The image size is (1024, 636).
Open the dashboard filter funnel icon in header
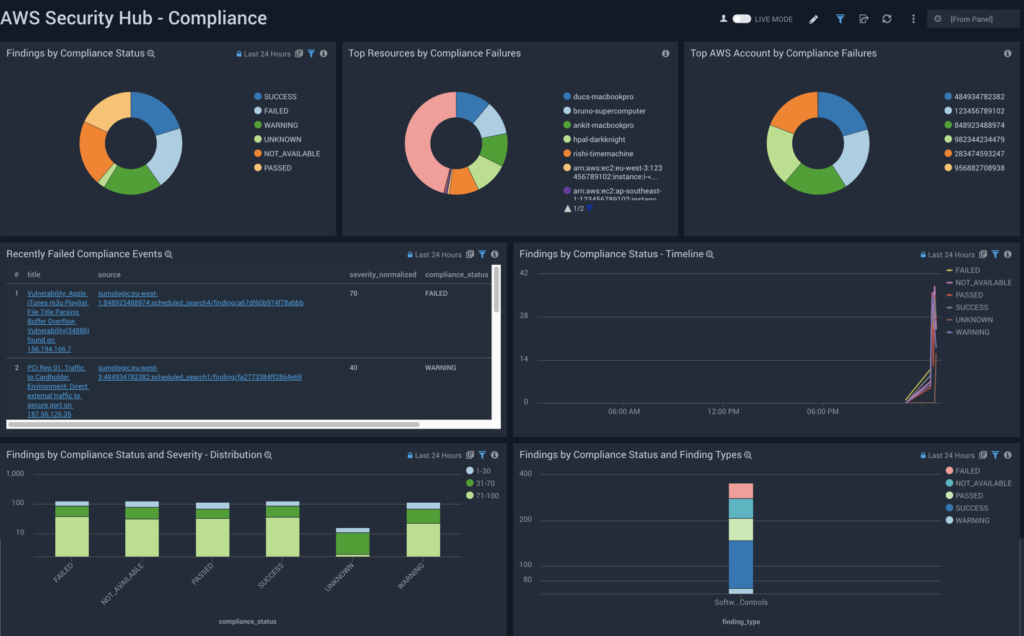click(840, 19)
